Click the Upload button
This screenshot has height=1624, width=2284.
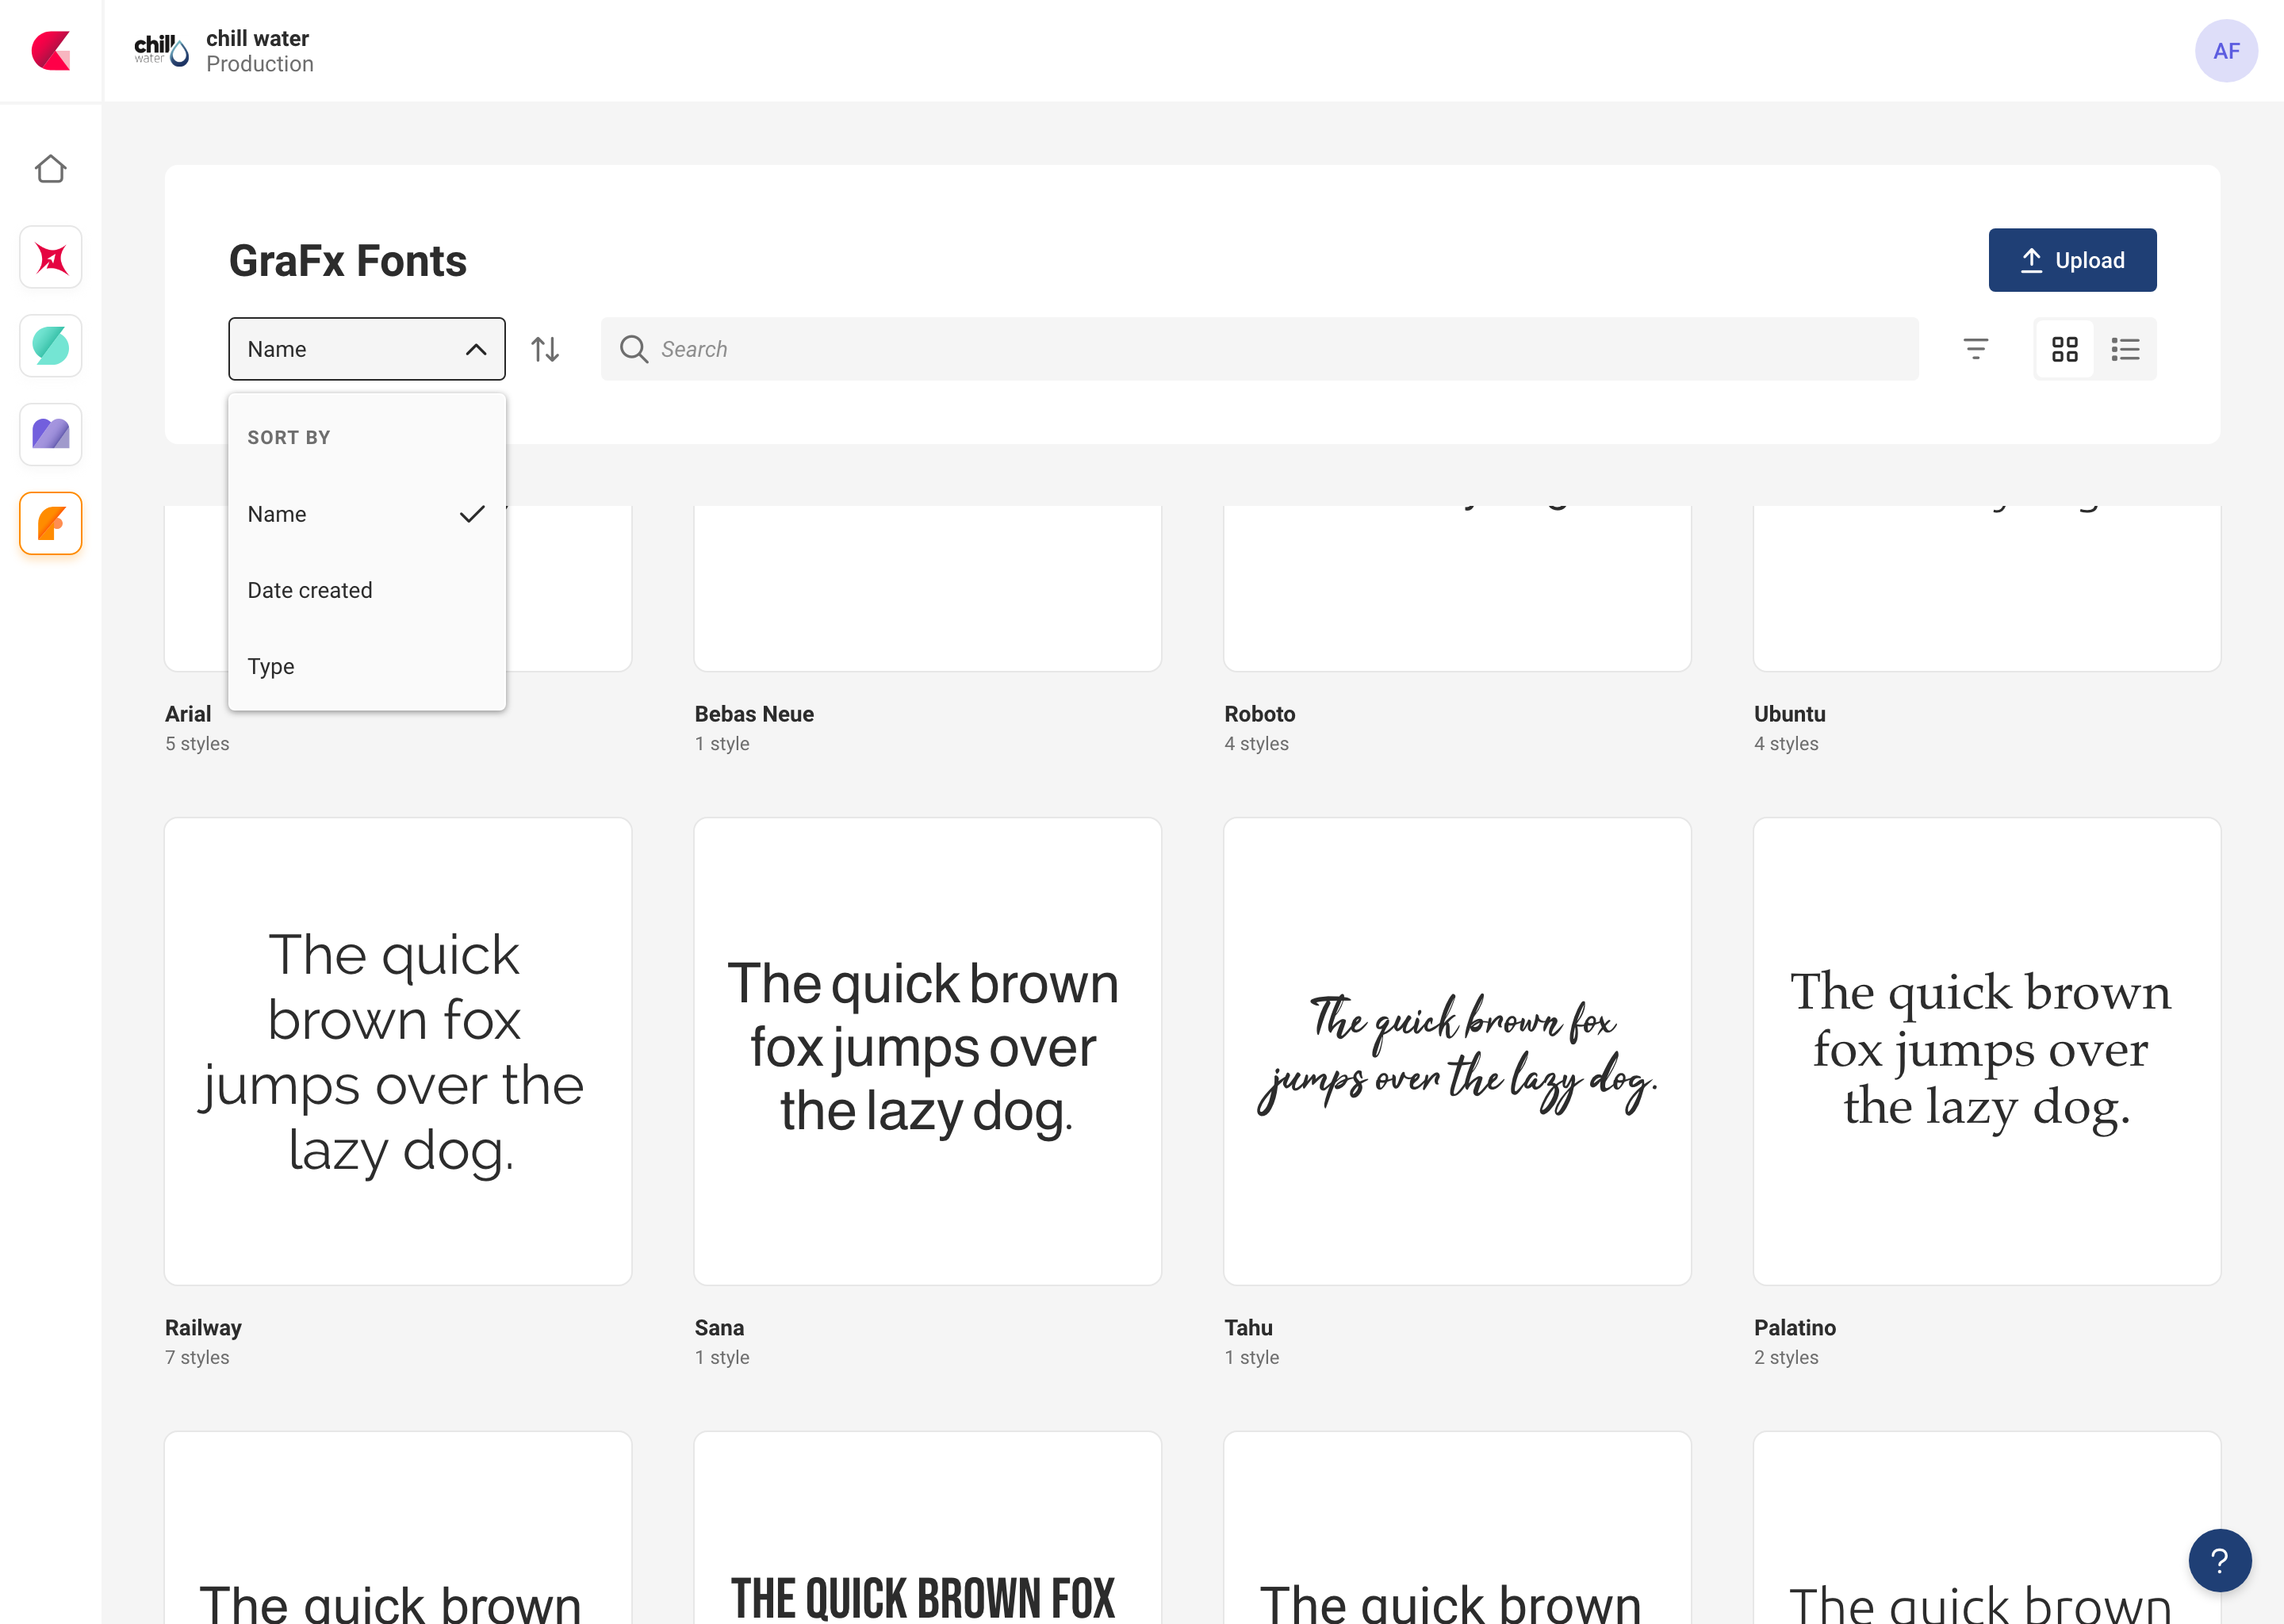pos(2072,260)
